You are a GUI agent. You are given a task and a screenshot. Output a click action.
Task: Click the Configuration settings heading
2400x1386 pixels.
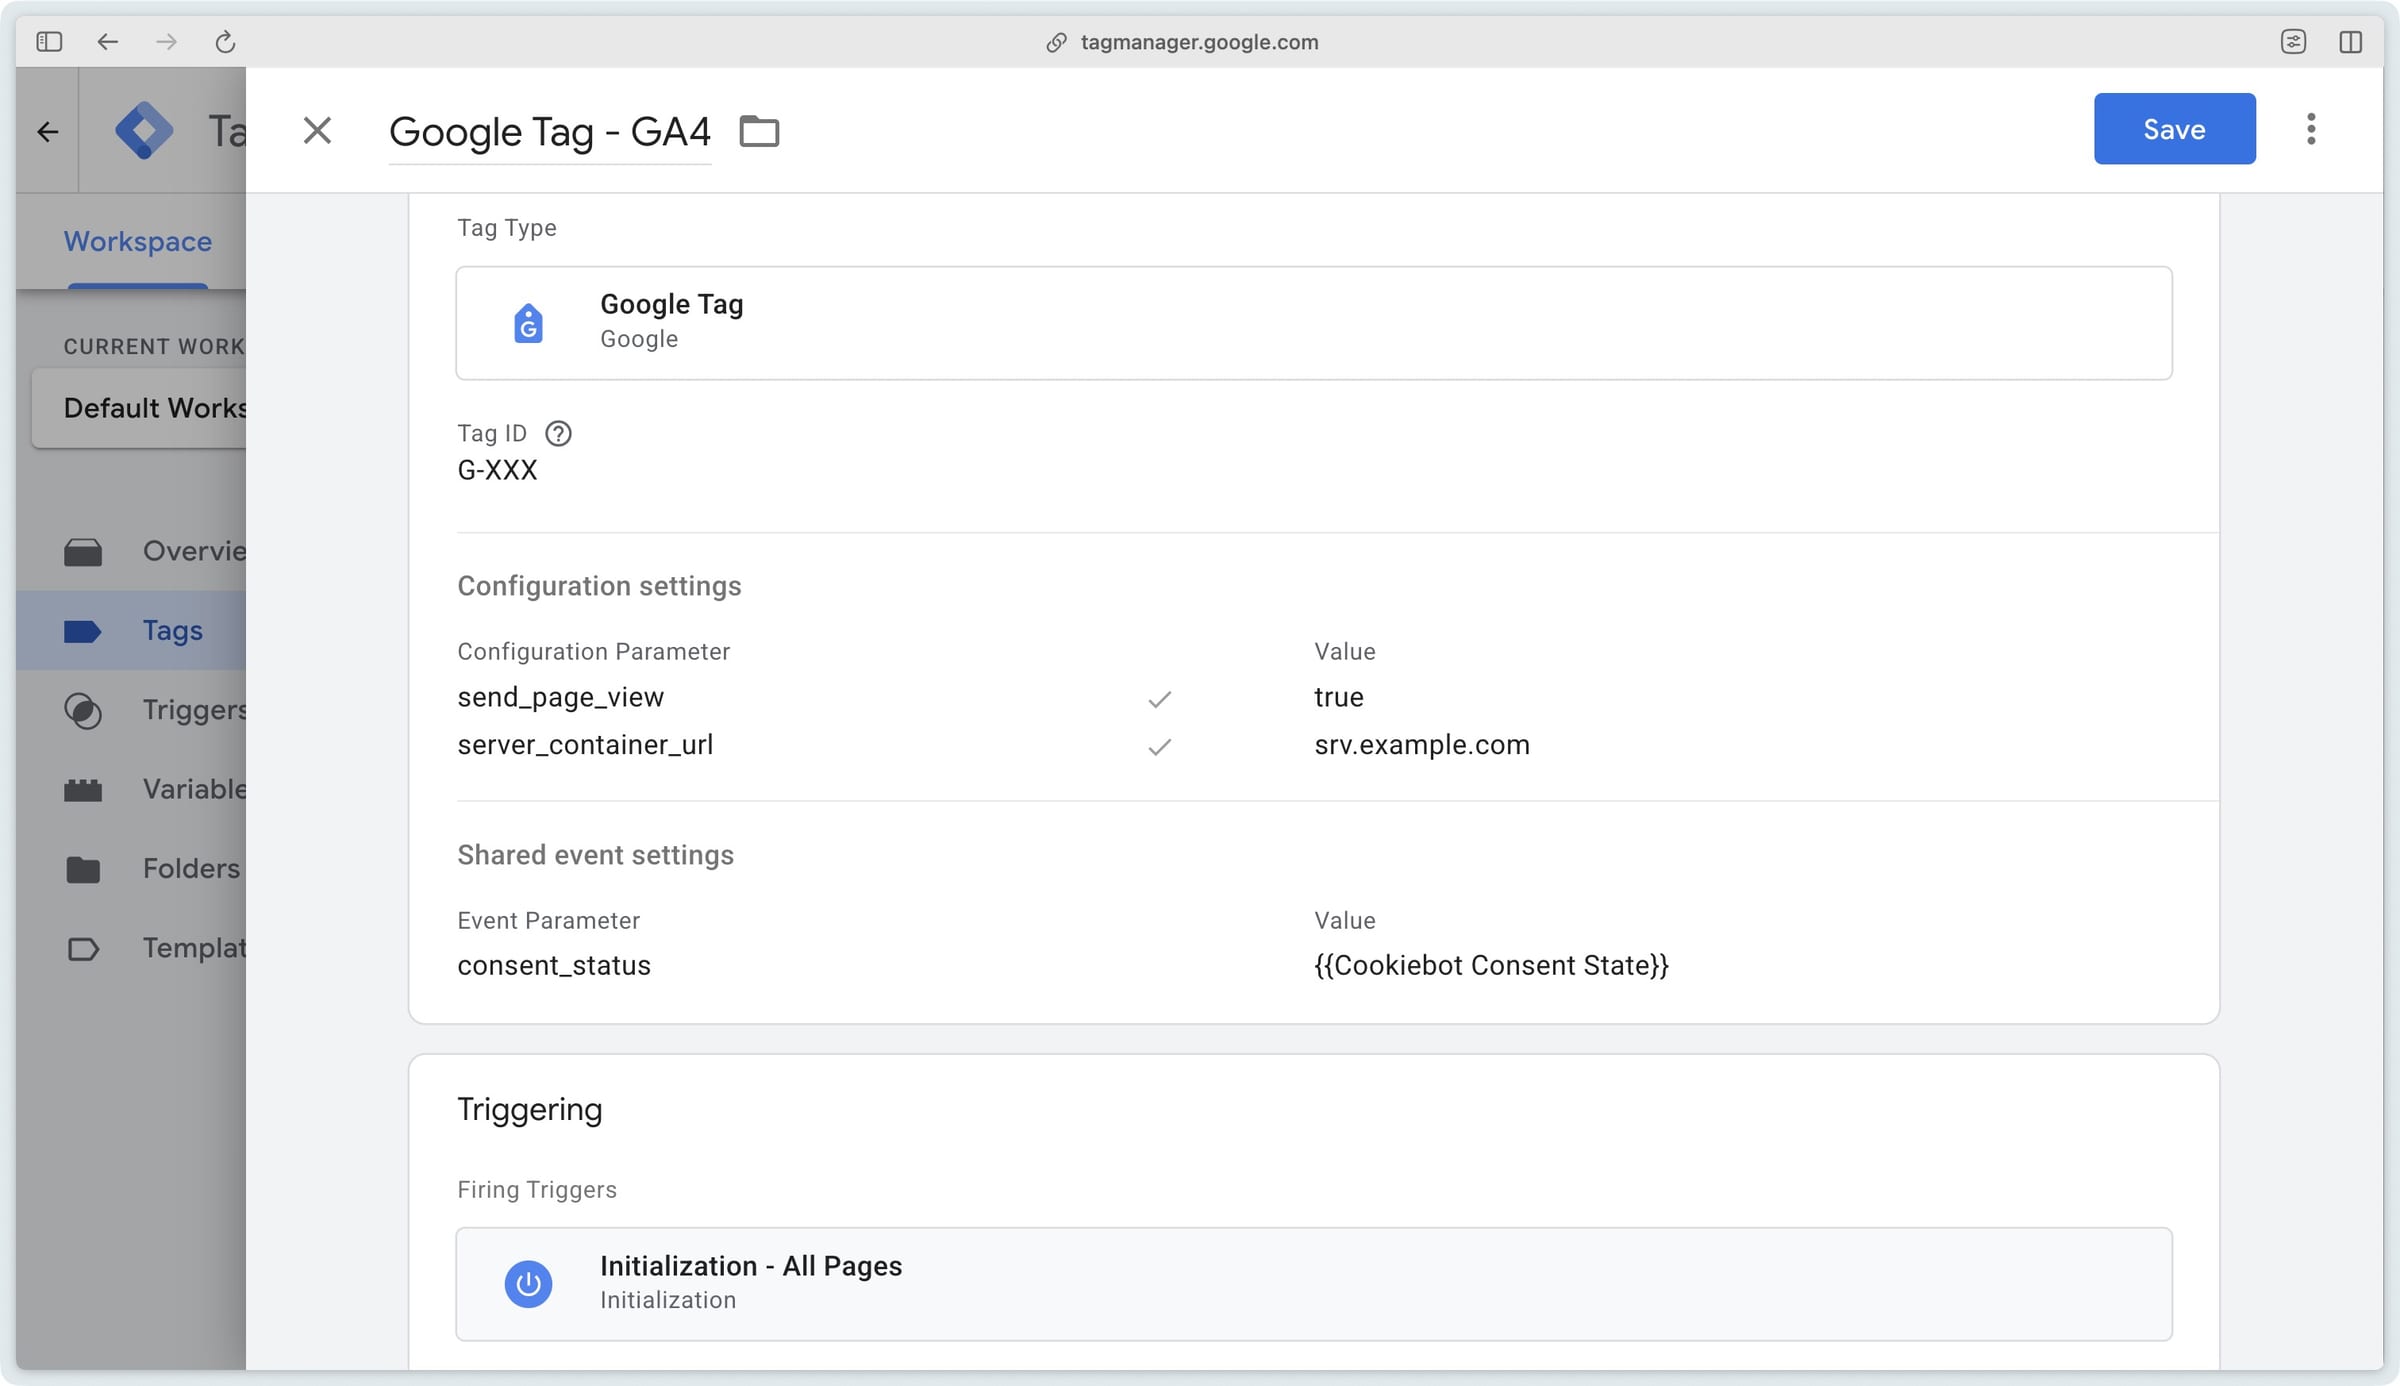pos(599,586)
